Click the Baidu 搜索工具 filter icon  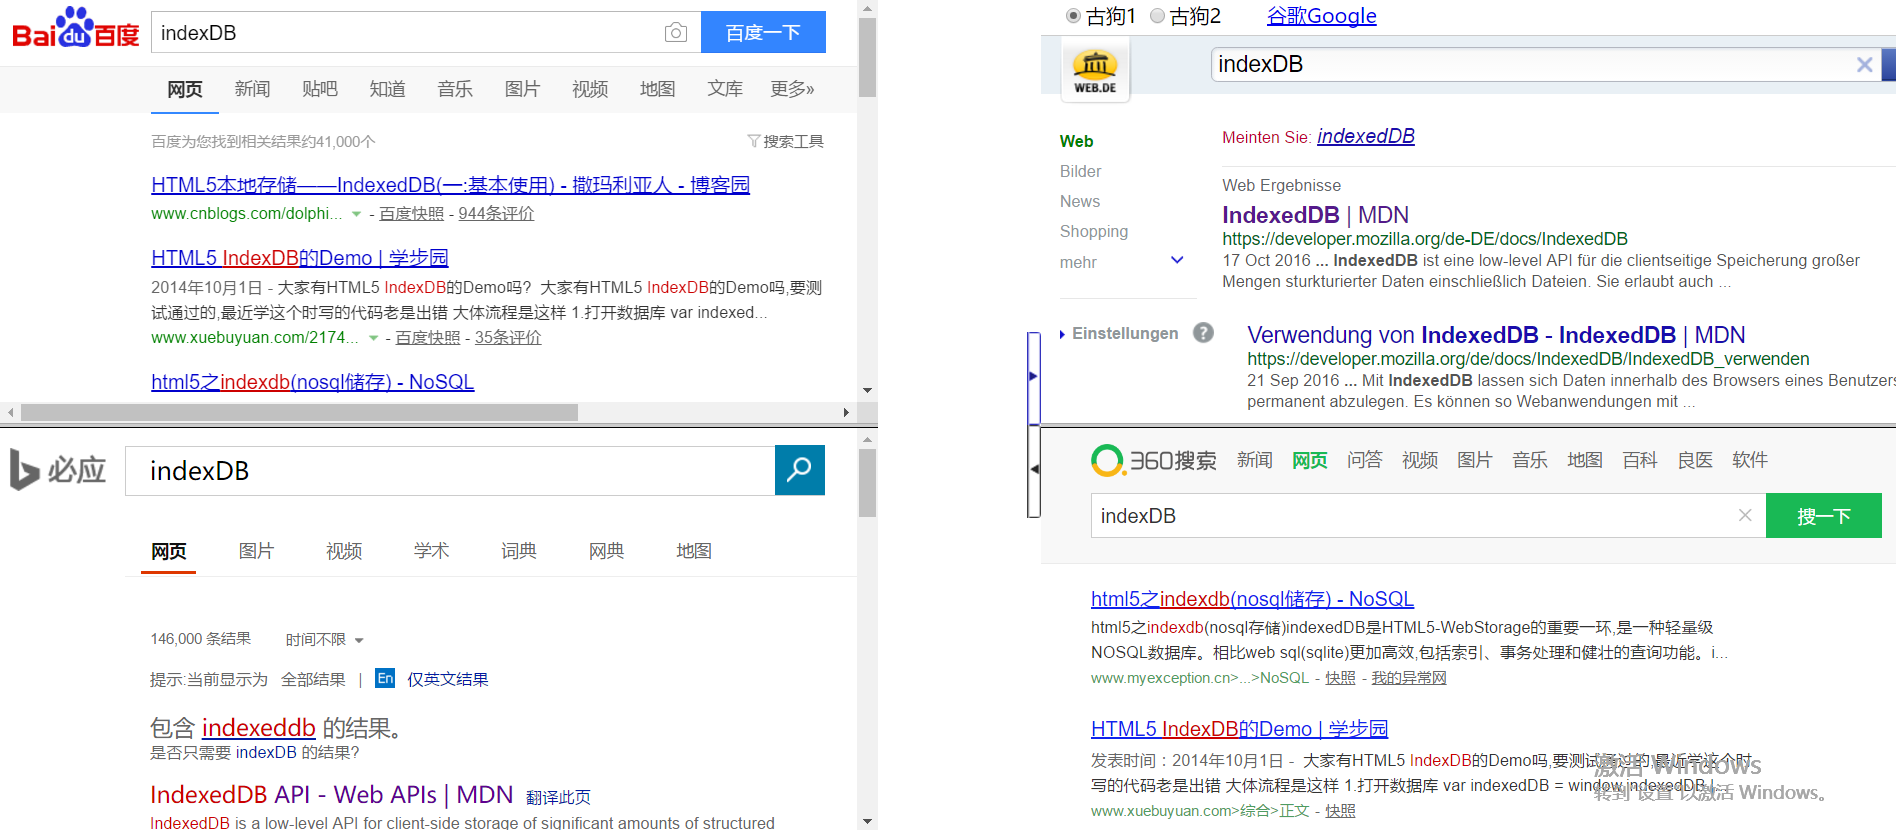click(754, 141)
